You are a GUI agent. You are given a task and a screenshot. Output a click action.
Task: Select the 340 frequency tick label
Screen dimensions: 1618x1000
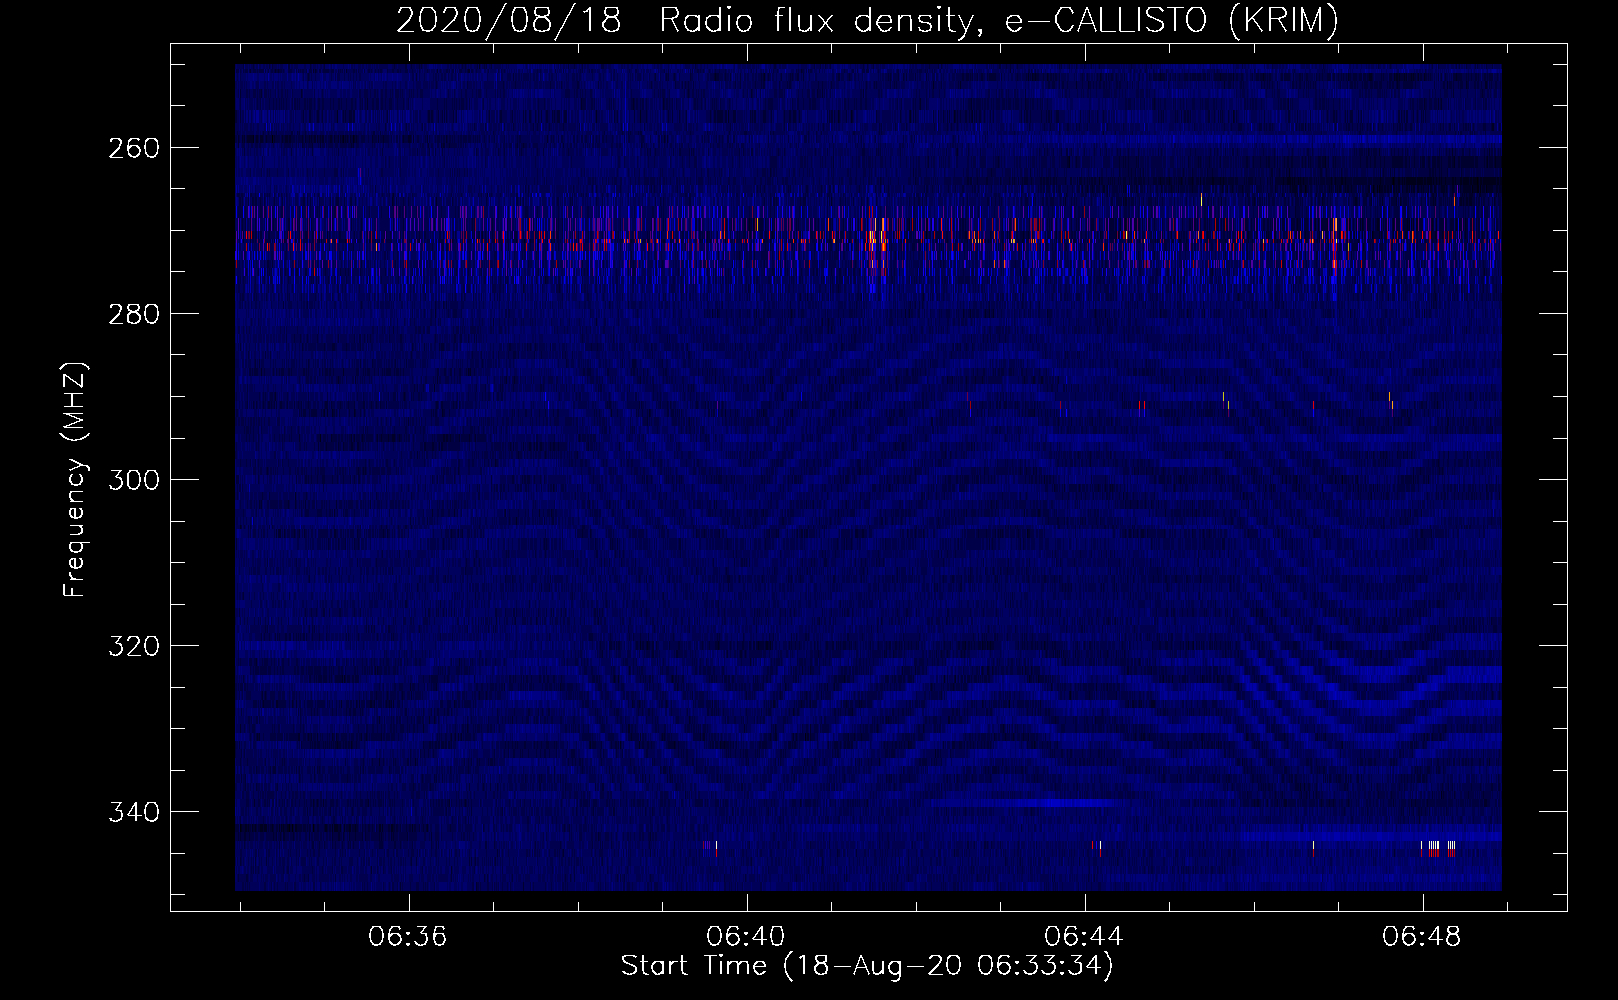point(133,812)
